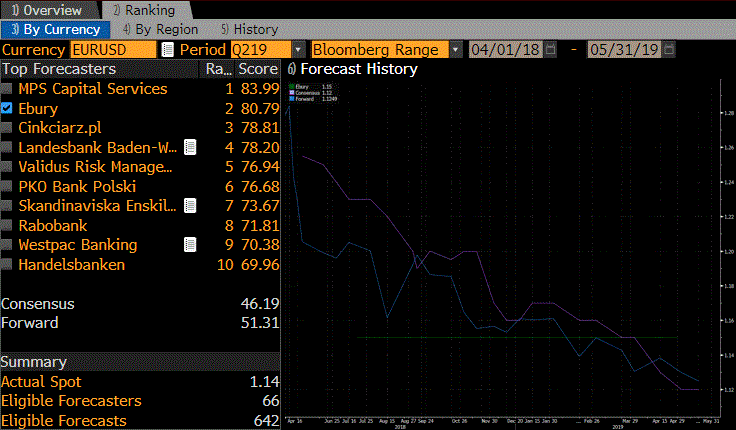This screenshot has height=430, width=736.
Task: Open the note icon next to Skandinaviska Enskil...
Action: tap(190, 206)
